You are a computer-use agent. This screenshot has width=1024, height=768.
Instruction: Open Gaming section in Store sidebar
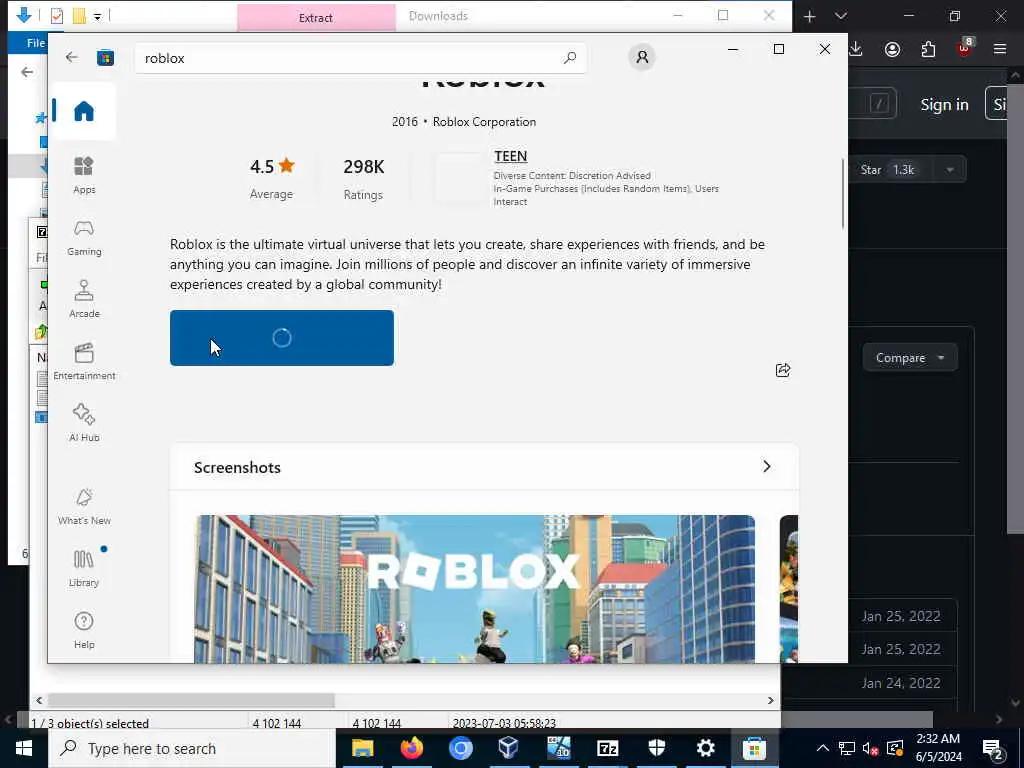[x=84, y=237]
